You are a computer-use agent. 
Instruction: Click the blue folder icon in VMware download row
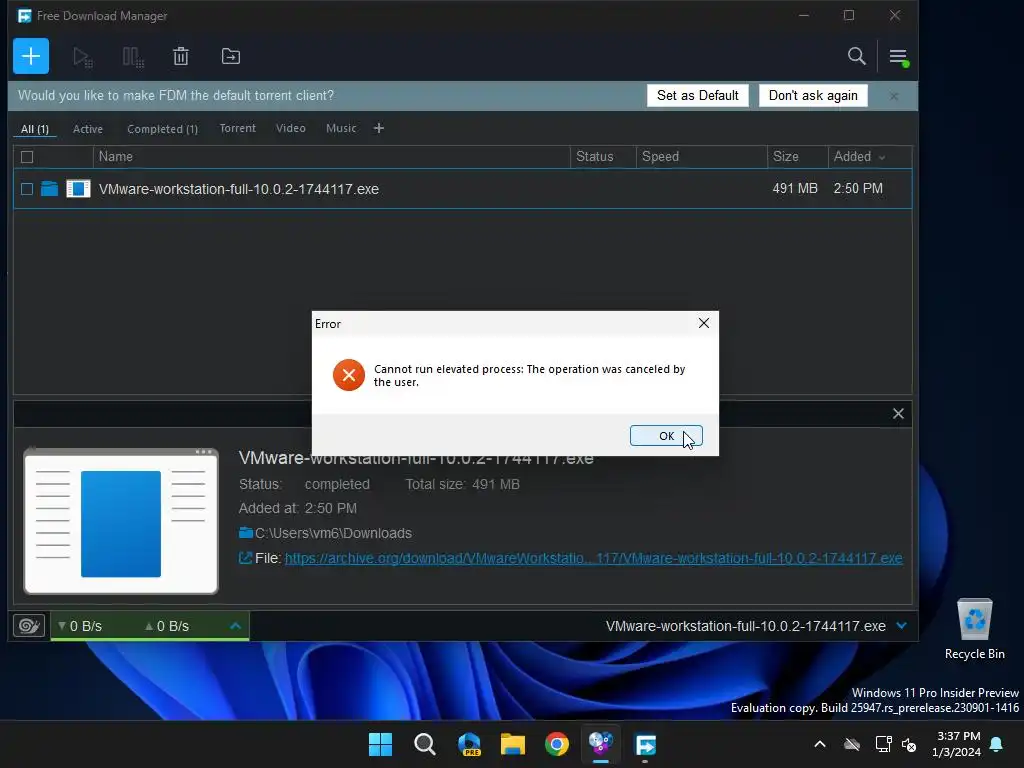click(x=50, y=189)
